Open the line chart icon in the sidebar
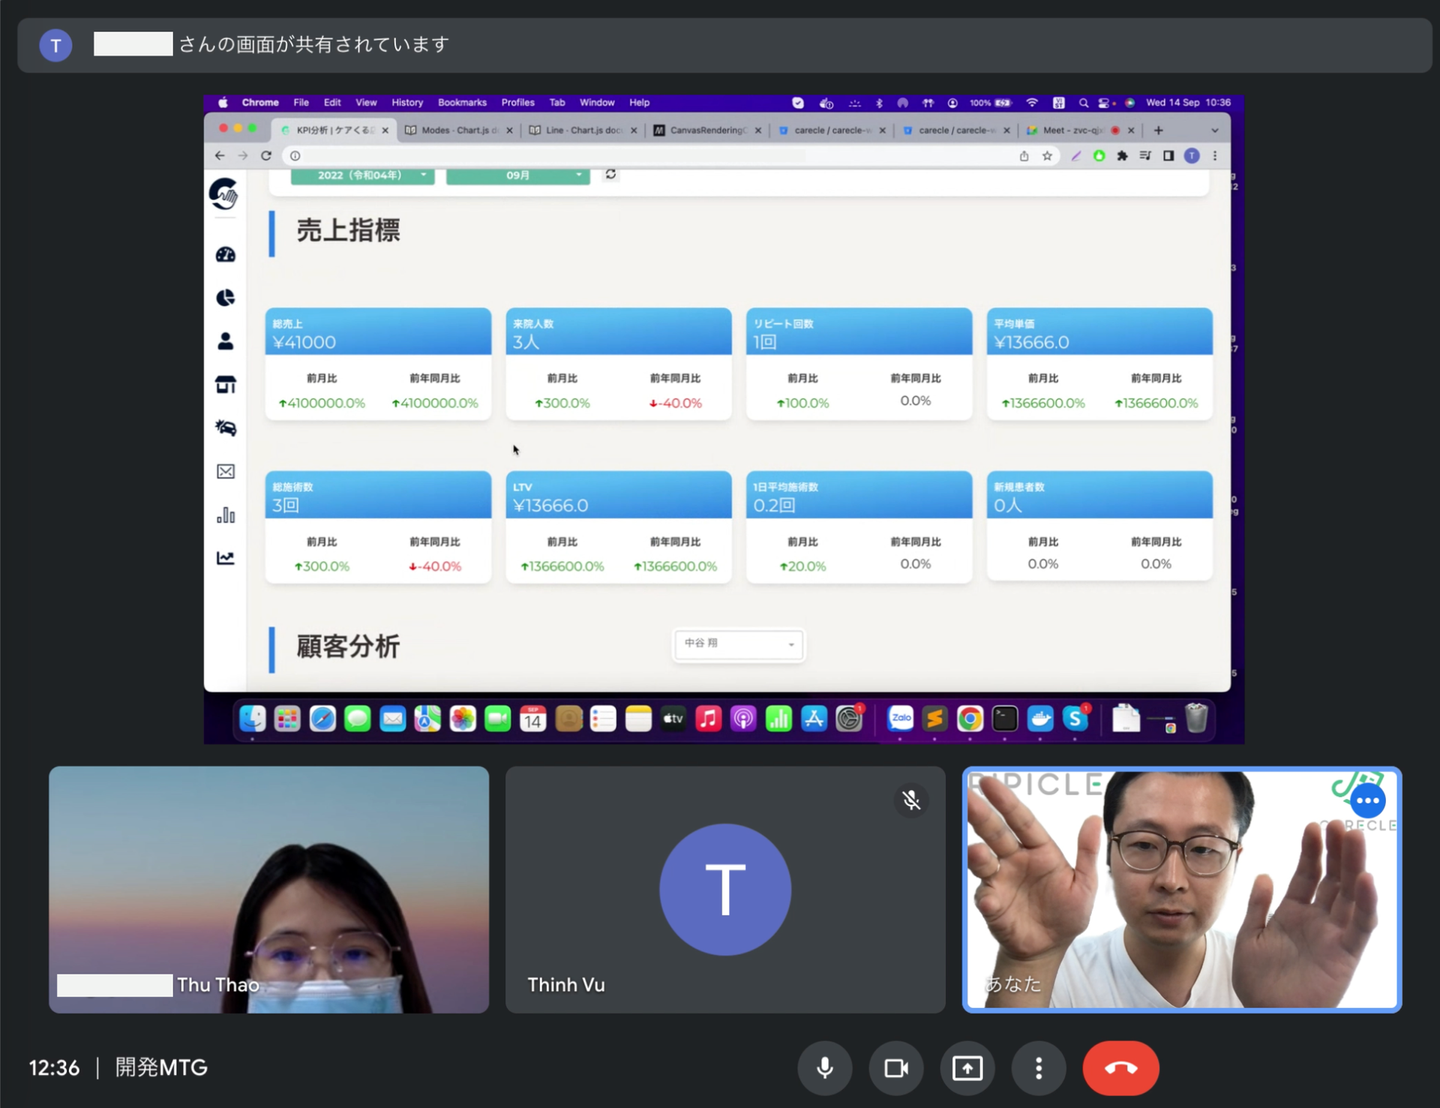Image resolution: width=1440 pixels, height=1108 pixels. point(226,558)
